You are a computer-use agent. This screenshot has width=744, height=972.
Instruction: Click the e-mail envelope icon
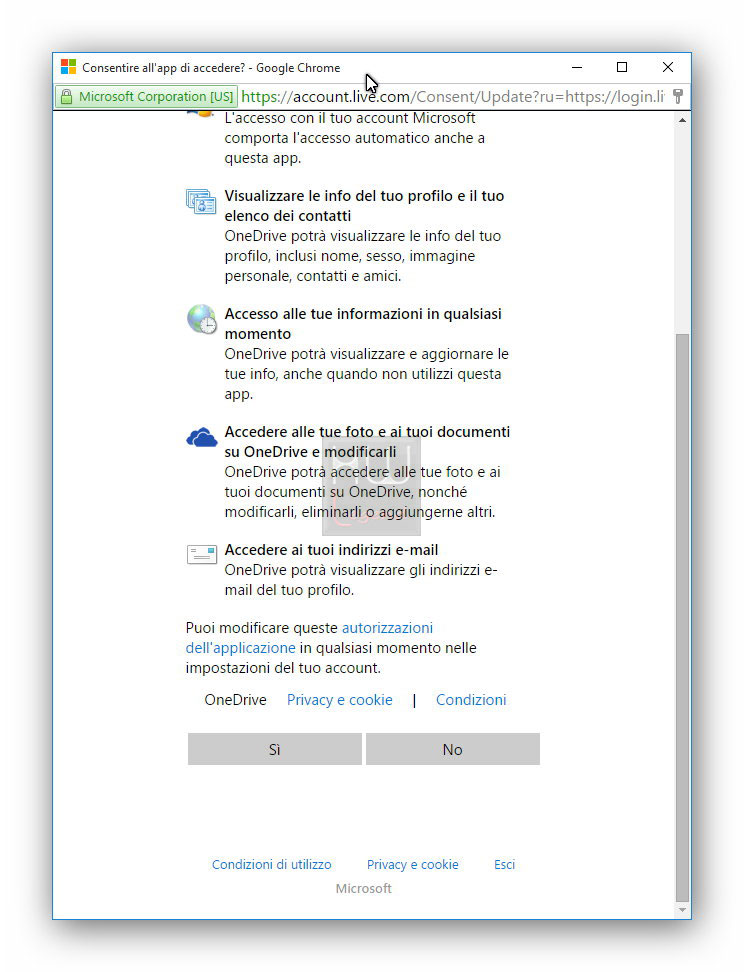click(202, 554)
